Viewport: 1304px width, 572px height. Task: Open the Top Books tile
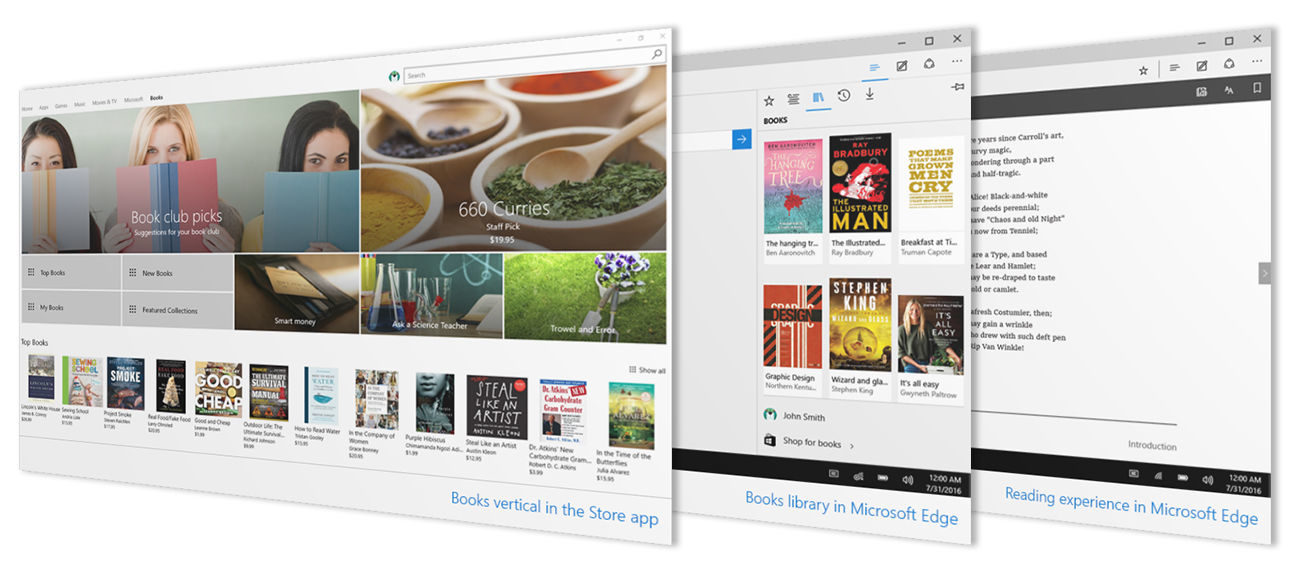(71, 272)
